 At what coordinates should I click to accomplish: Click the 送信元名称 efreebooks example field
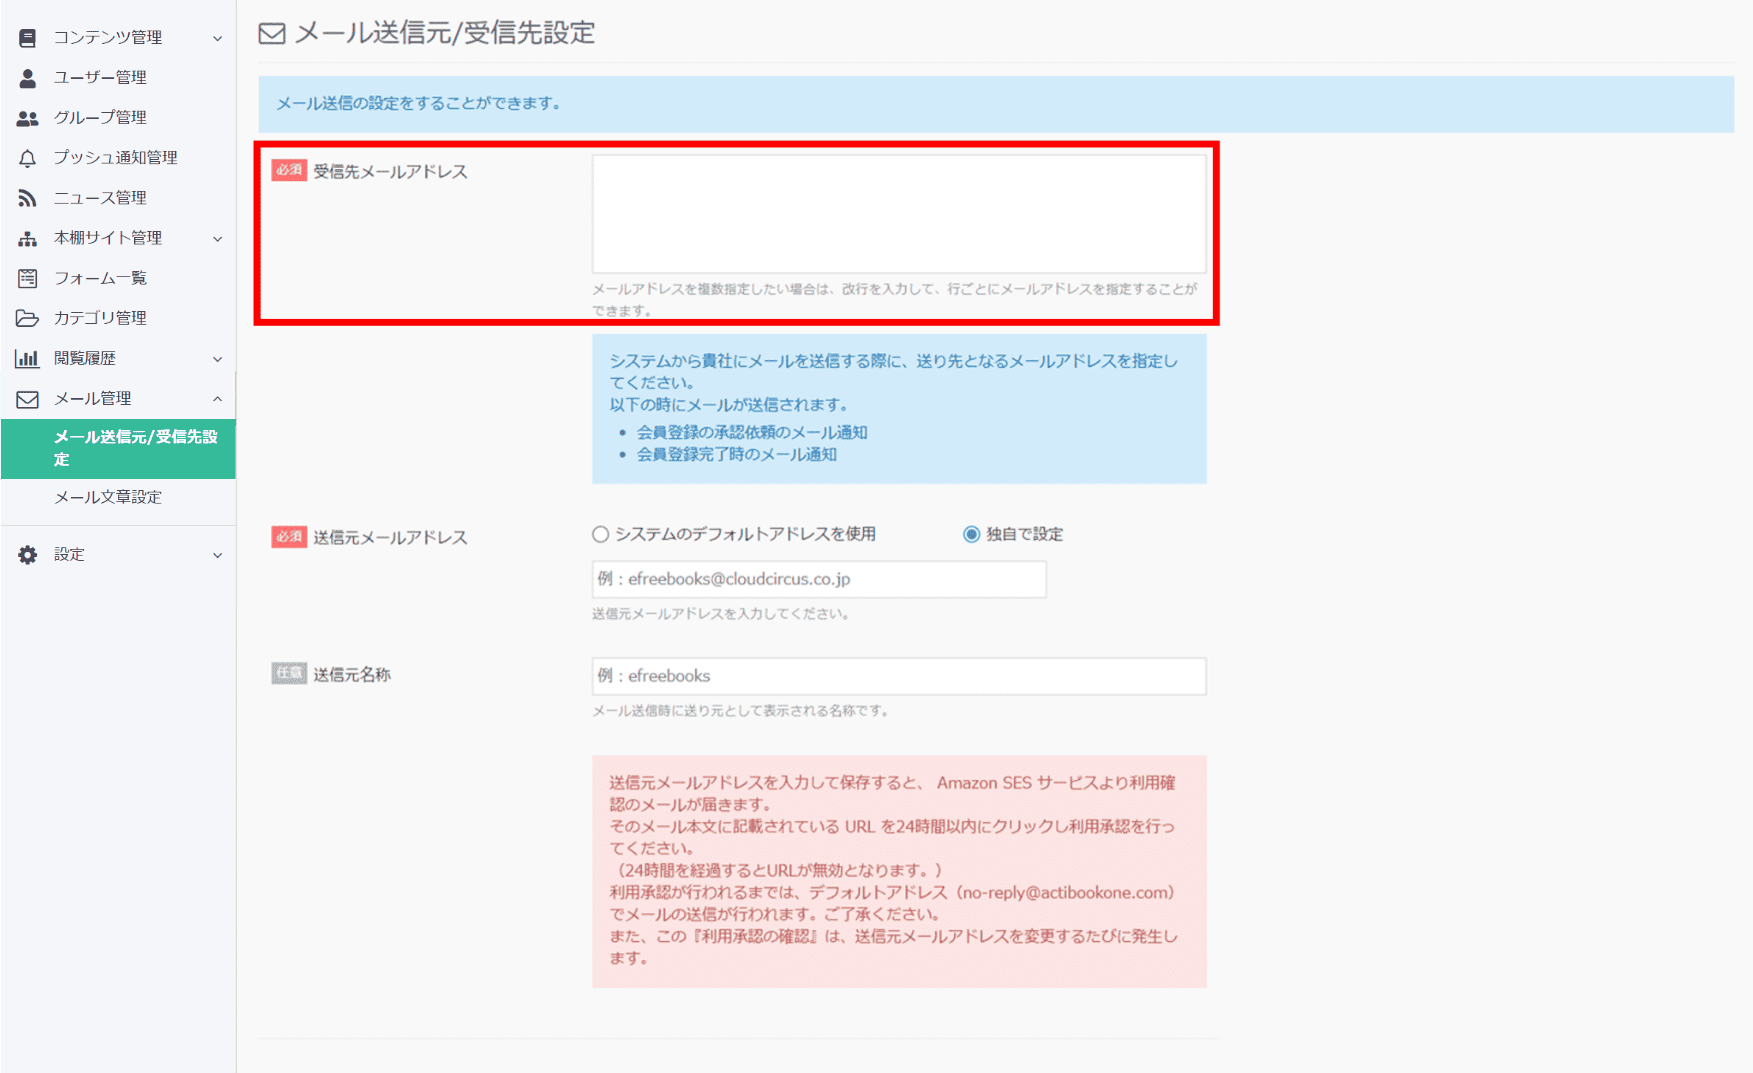pyautogui.click(x=898, y=676)
